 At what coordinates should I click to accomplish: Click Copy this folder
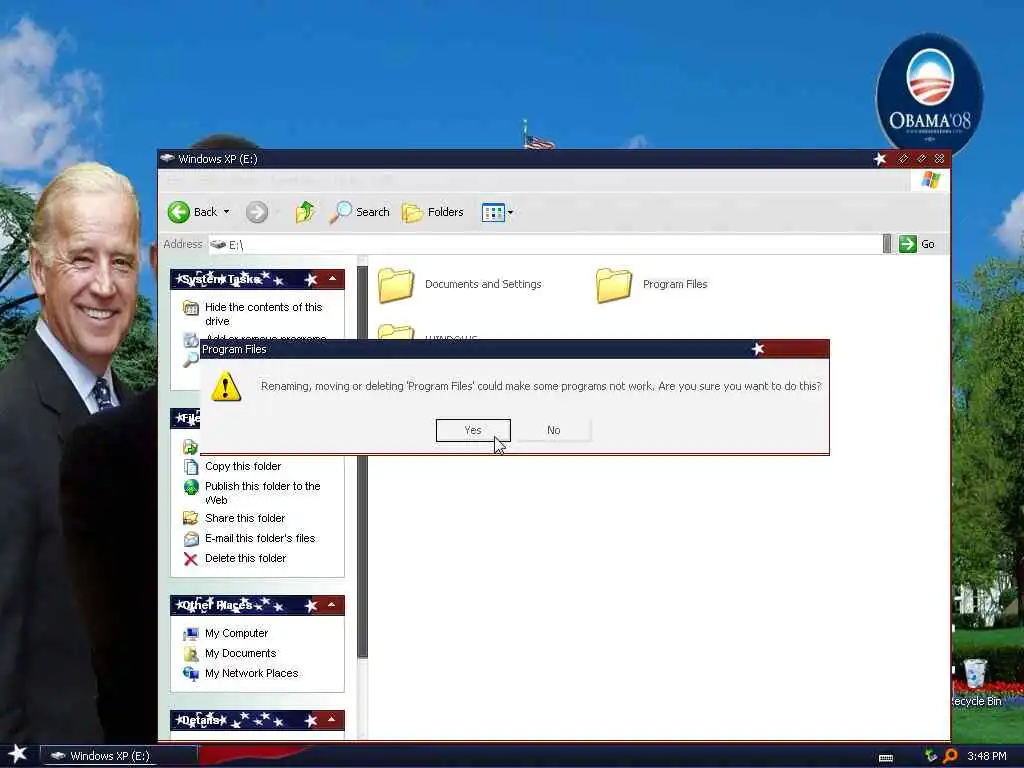[243, 466]
